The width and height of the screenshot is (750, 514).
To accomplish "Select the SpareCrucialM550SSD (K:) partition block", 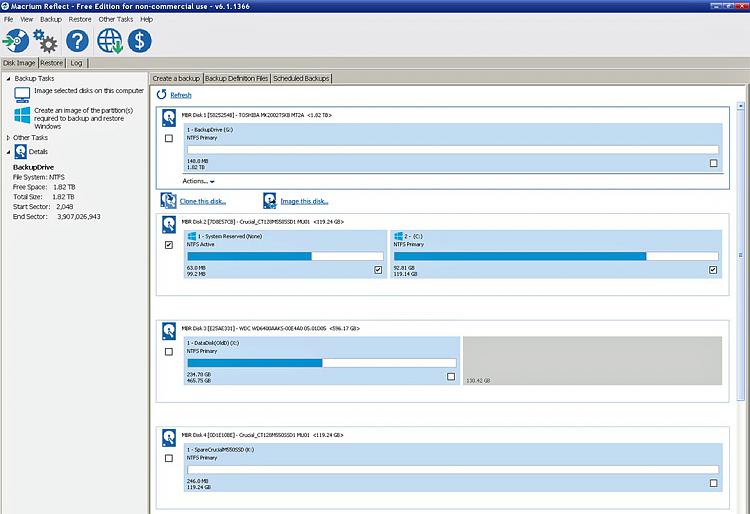I will click(453, 468).
